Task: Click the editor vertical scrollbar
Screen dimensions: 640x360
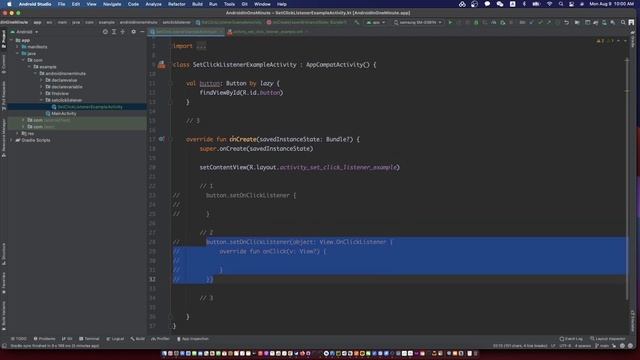Action: point(627,180)
